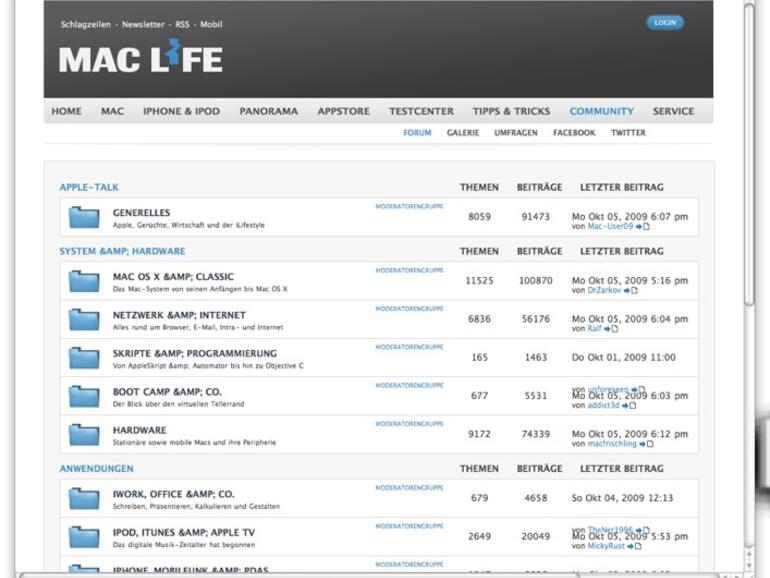Switch to the Umfragen sub-tab
Viewport: 770px width, 578px height.
[516, 133]
